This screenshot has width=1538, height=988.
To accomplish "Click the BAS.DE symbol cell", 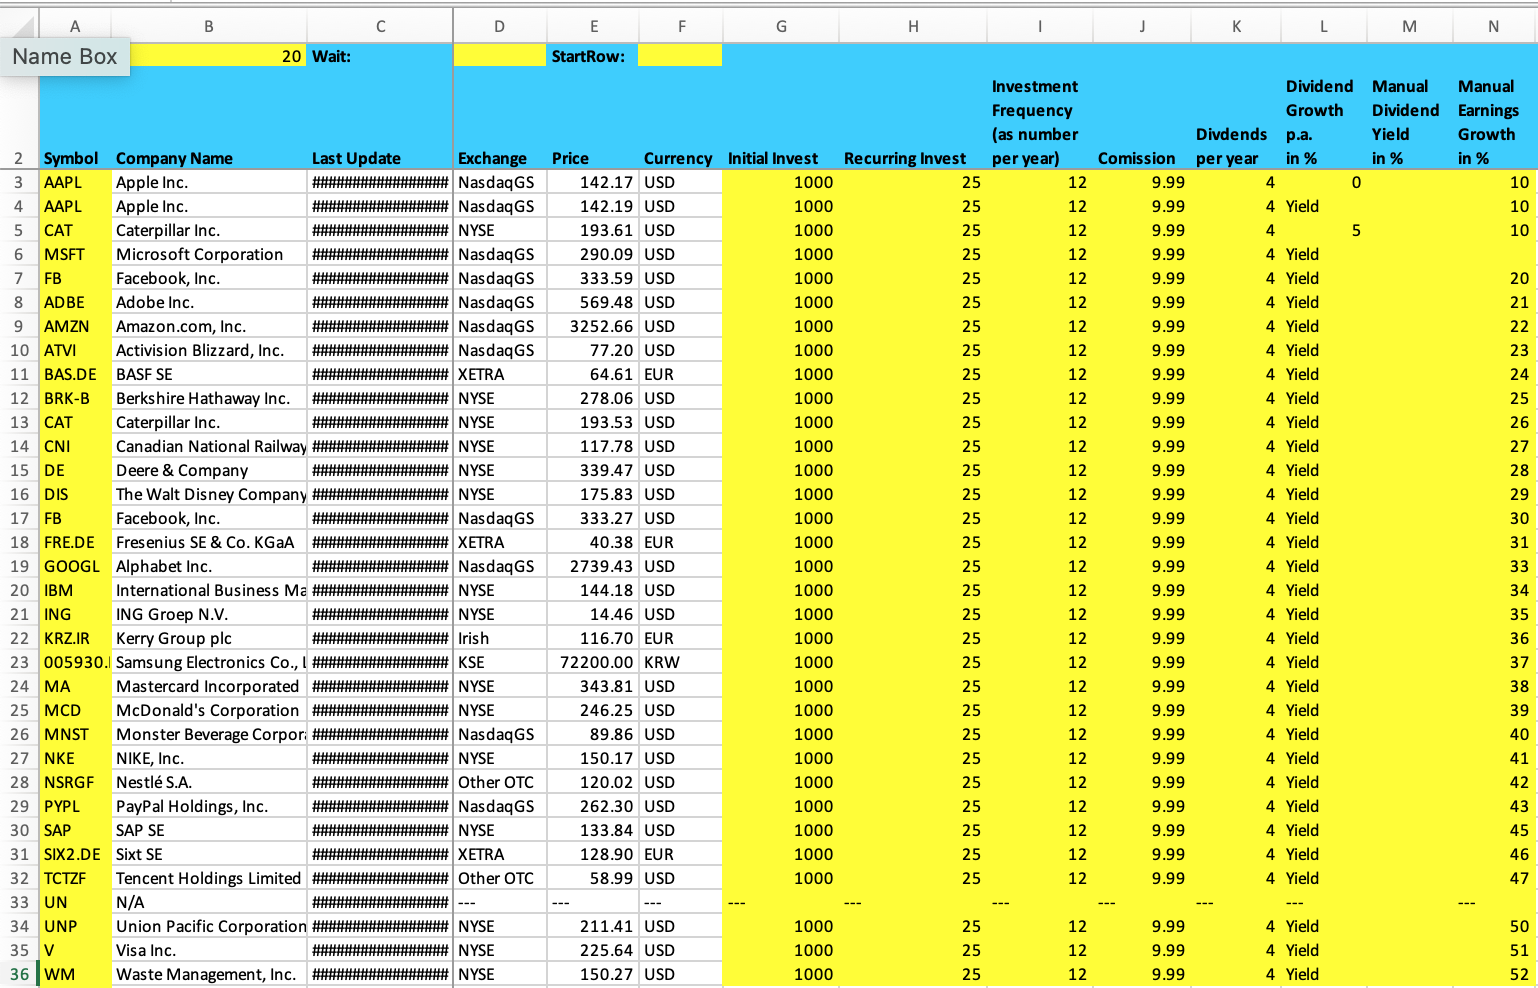I will tap(75, 374).
